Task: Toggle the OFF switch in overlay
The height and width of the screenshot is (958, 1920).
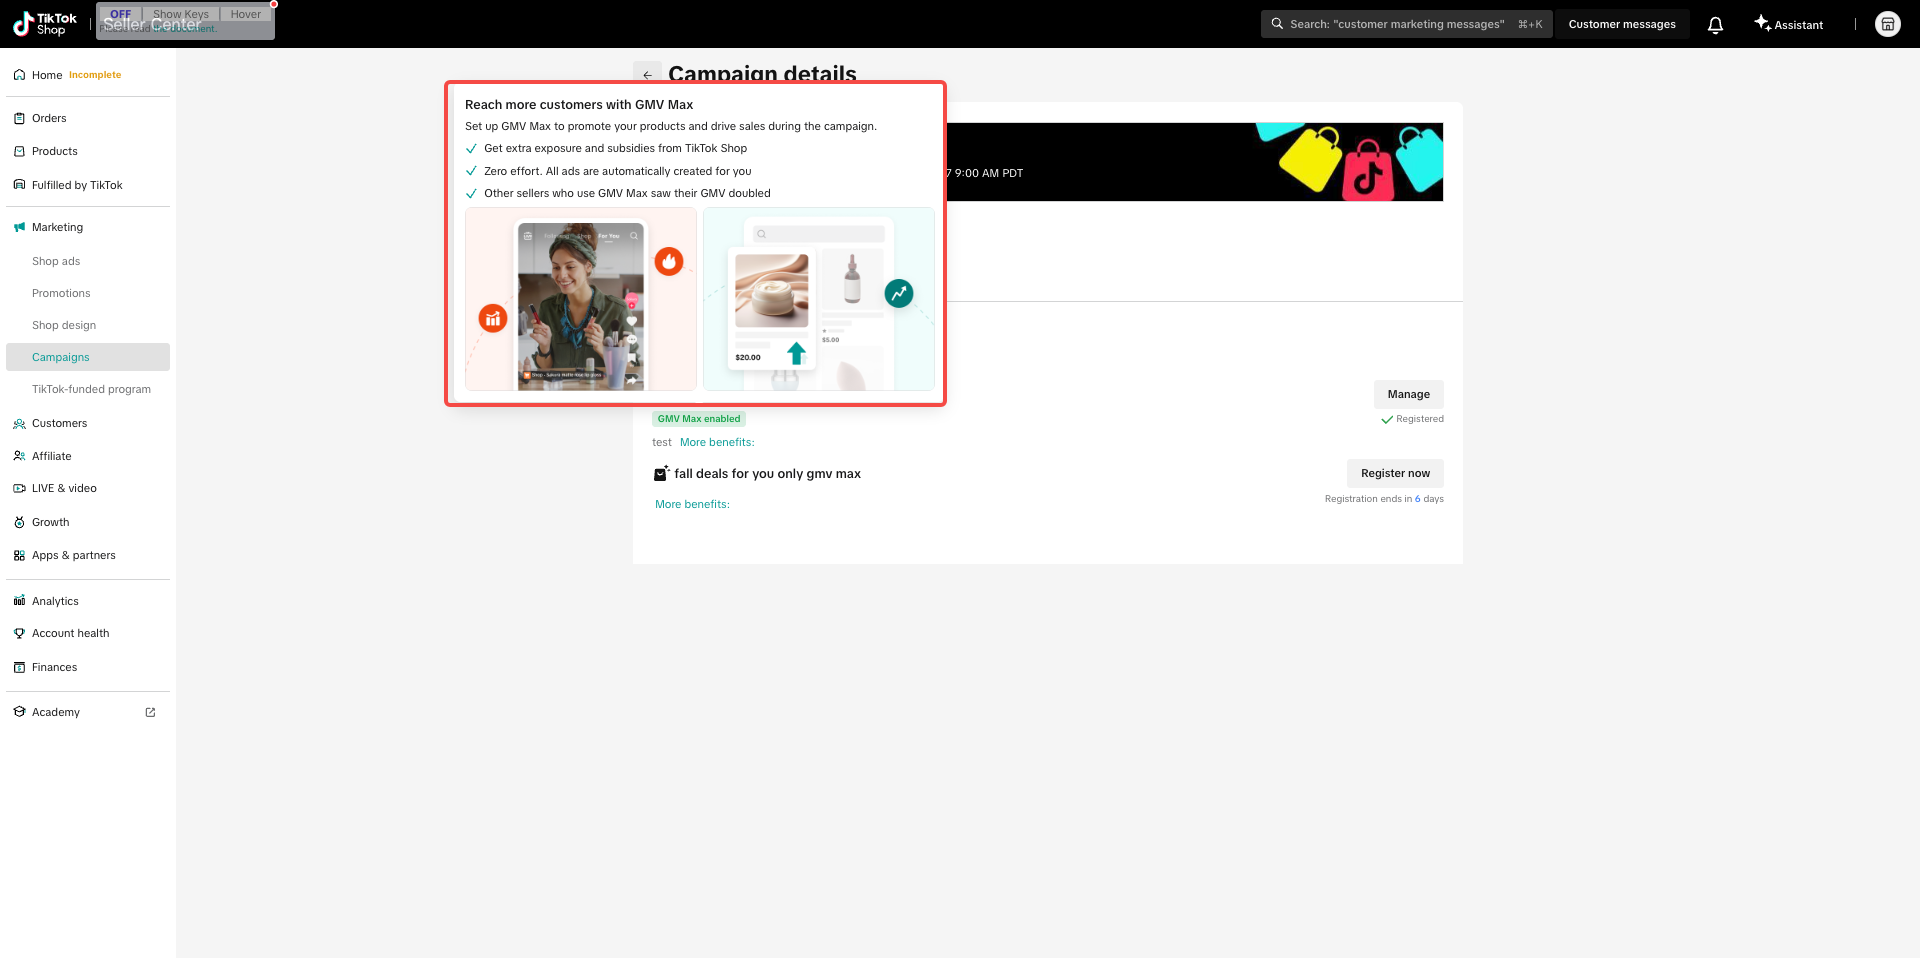Action: coord(120,14)
